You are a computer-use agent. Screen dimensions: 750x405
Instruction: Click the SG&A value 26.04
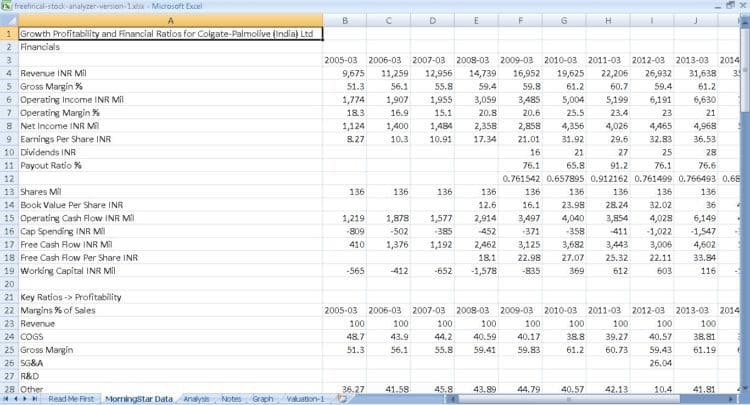661,363
